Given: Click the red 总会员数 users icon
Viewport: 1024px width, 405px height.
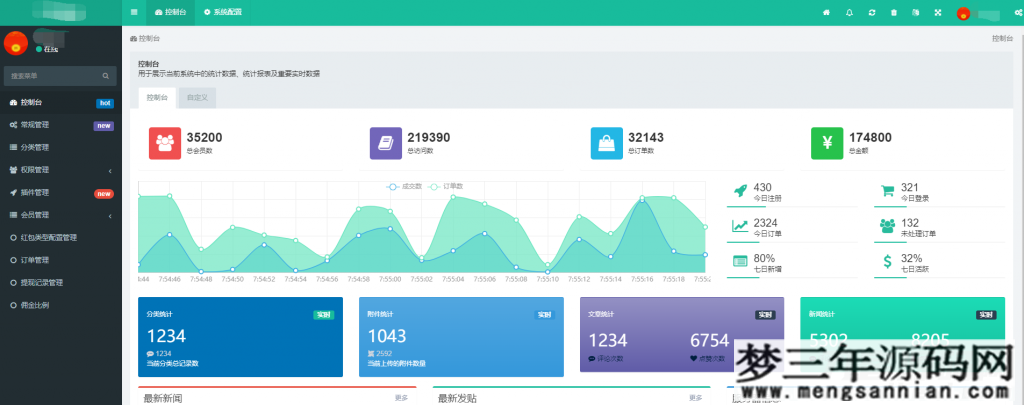Looking at the screenshot, I should [x=164, y=143].
